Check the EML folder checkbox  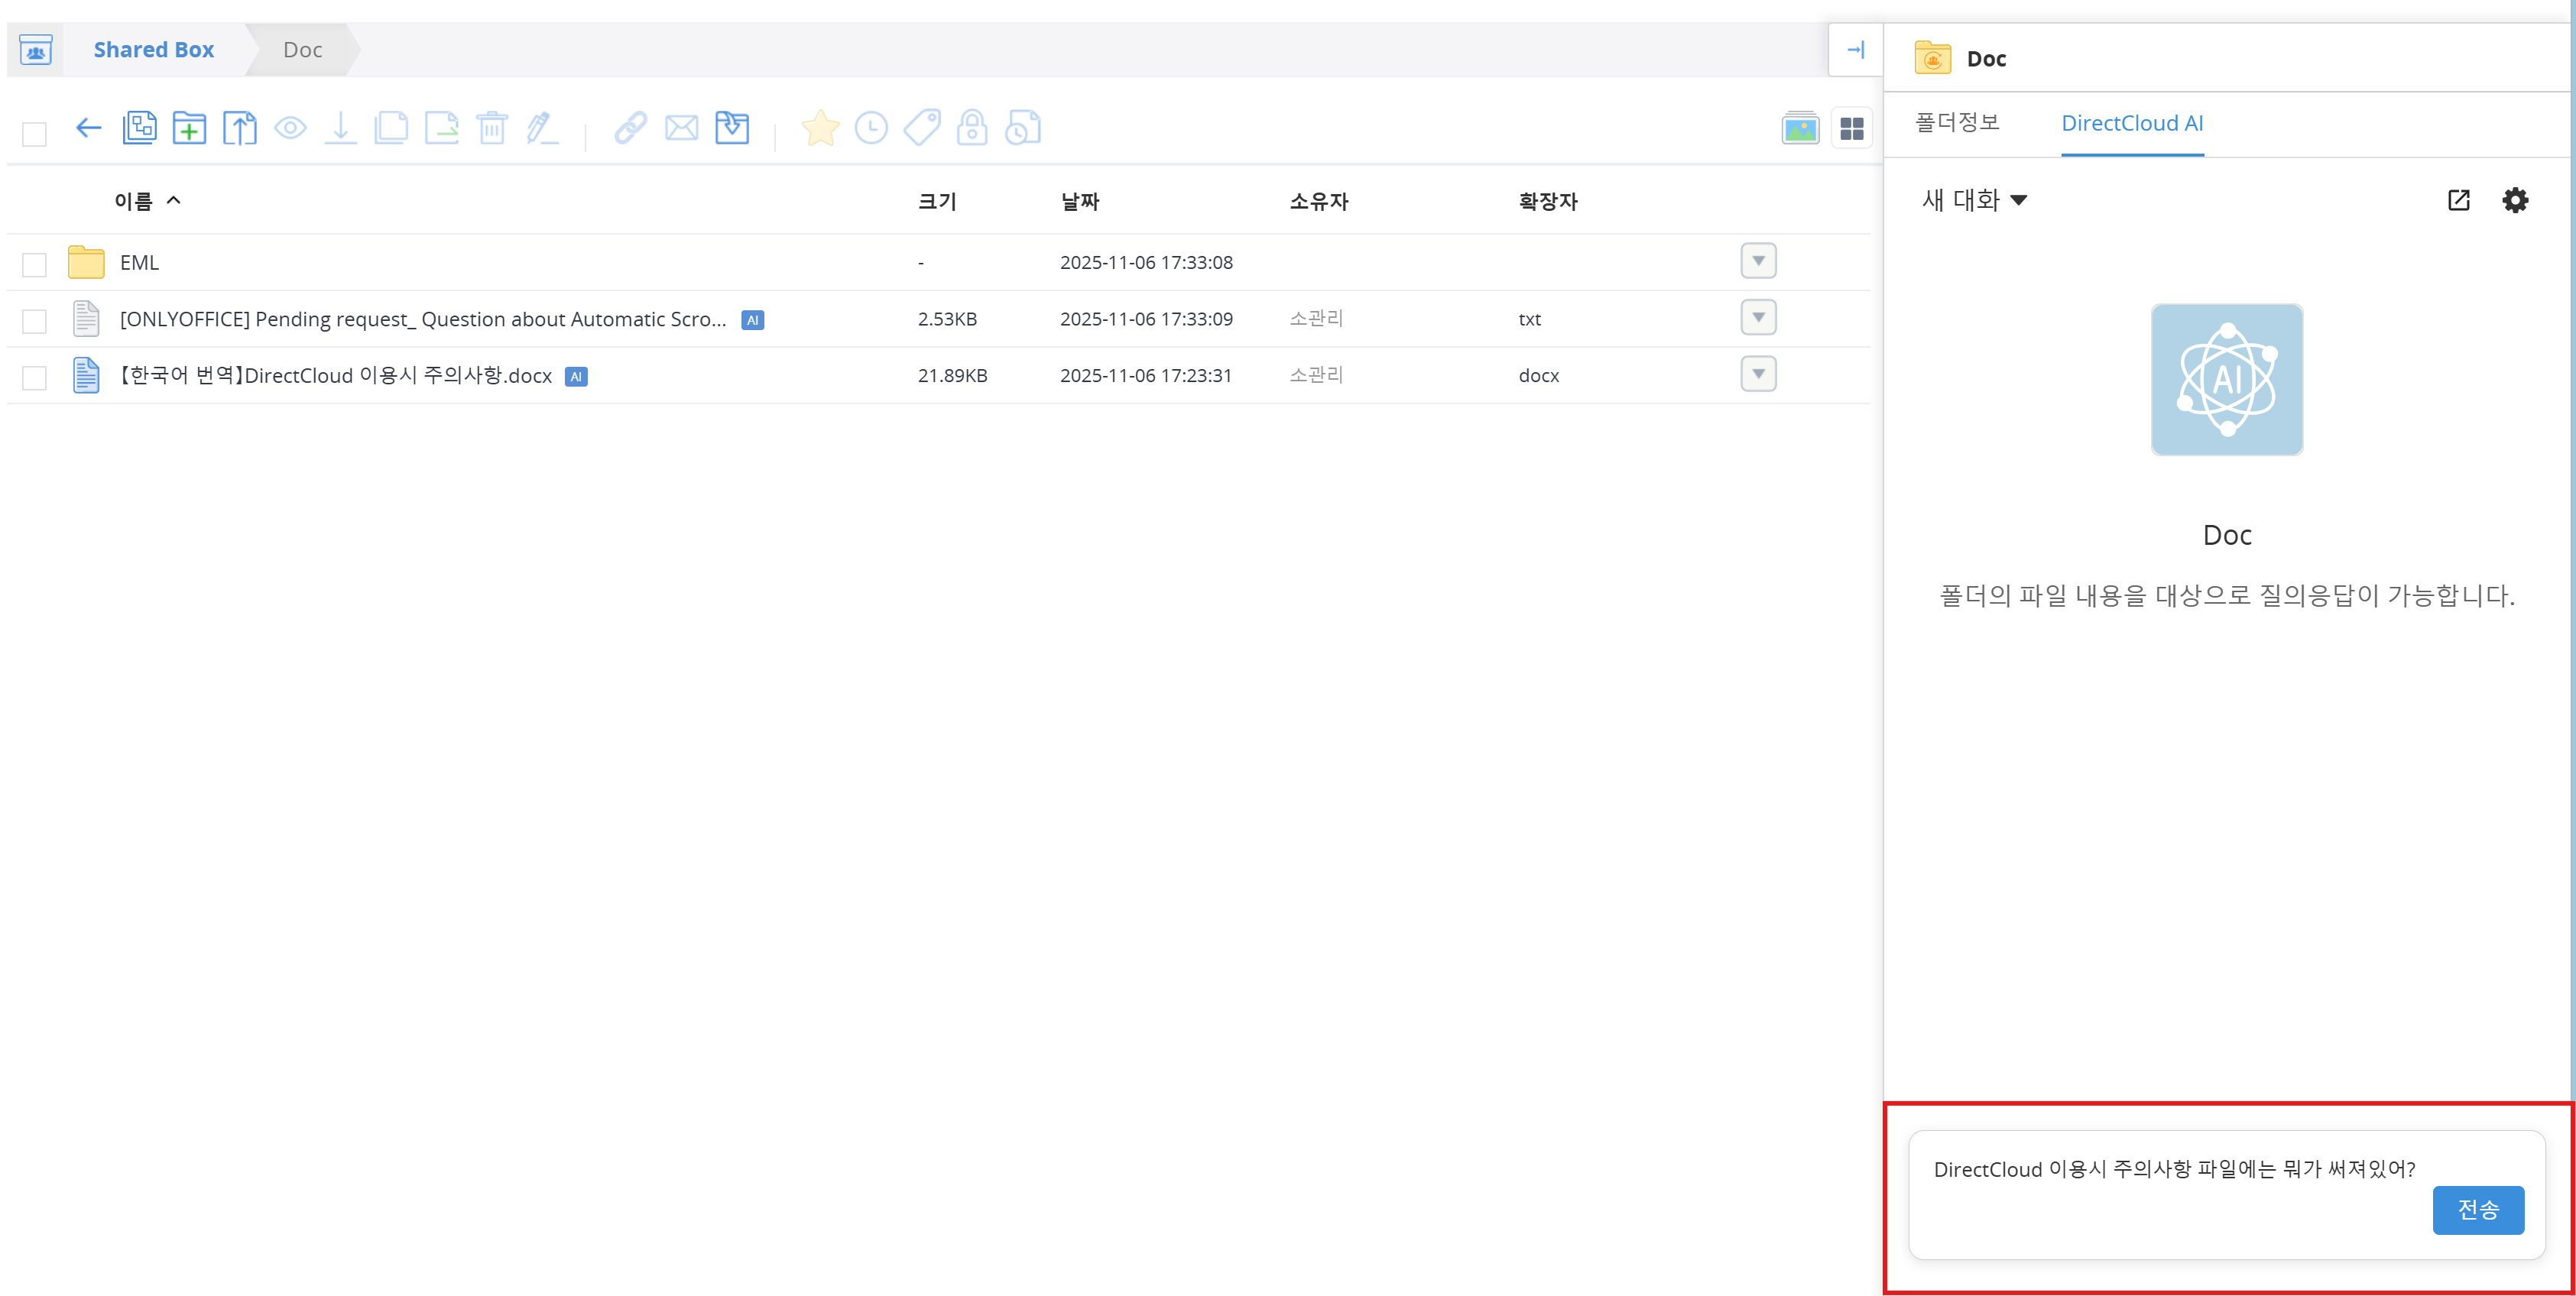click(35, 264)
